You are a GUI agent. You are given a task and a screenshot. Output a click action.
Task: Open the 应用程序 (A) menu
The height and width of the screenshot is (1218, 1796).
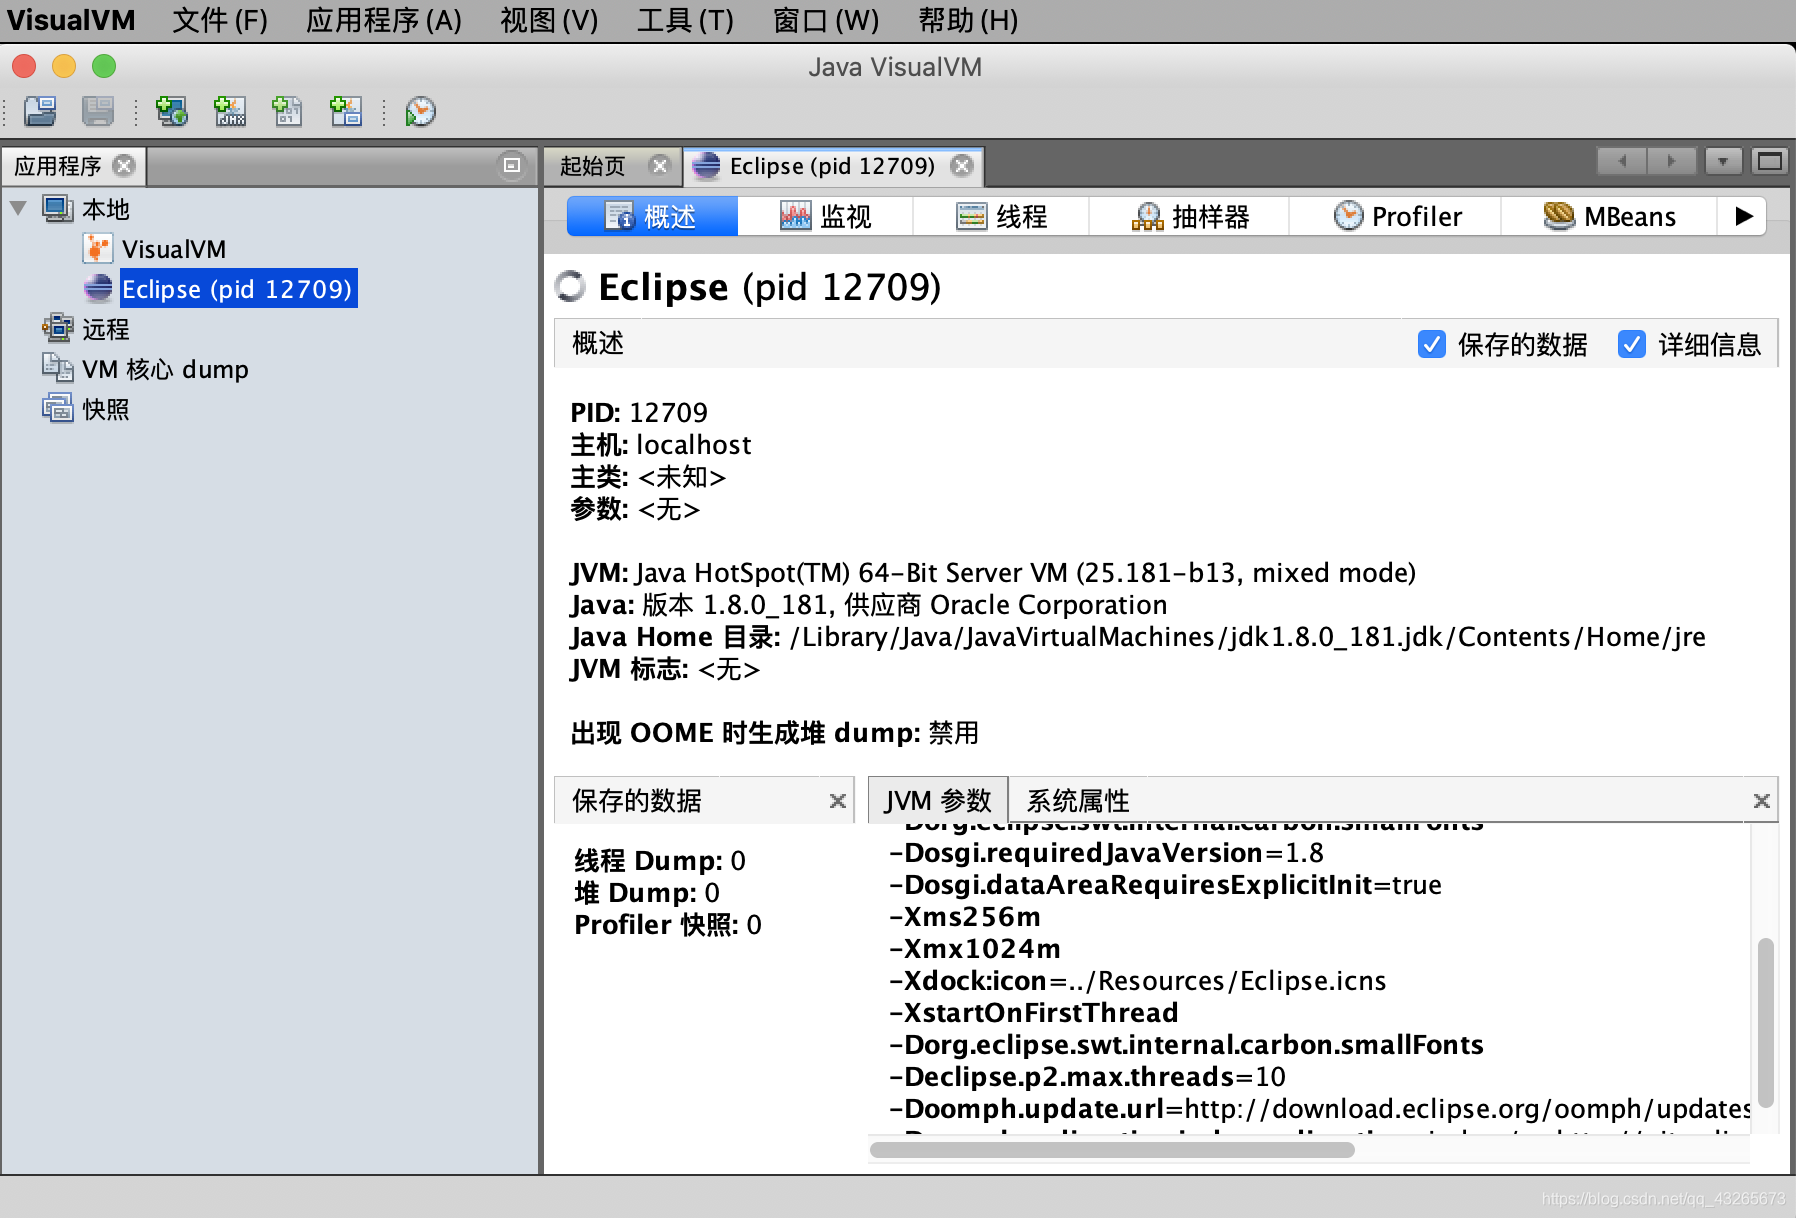[x=384, y=20]
